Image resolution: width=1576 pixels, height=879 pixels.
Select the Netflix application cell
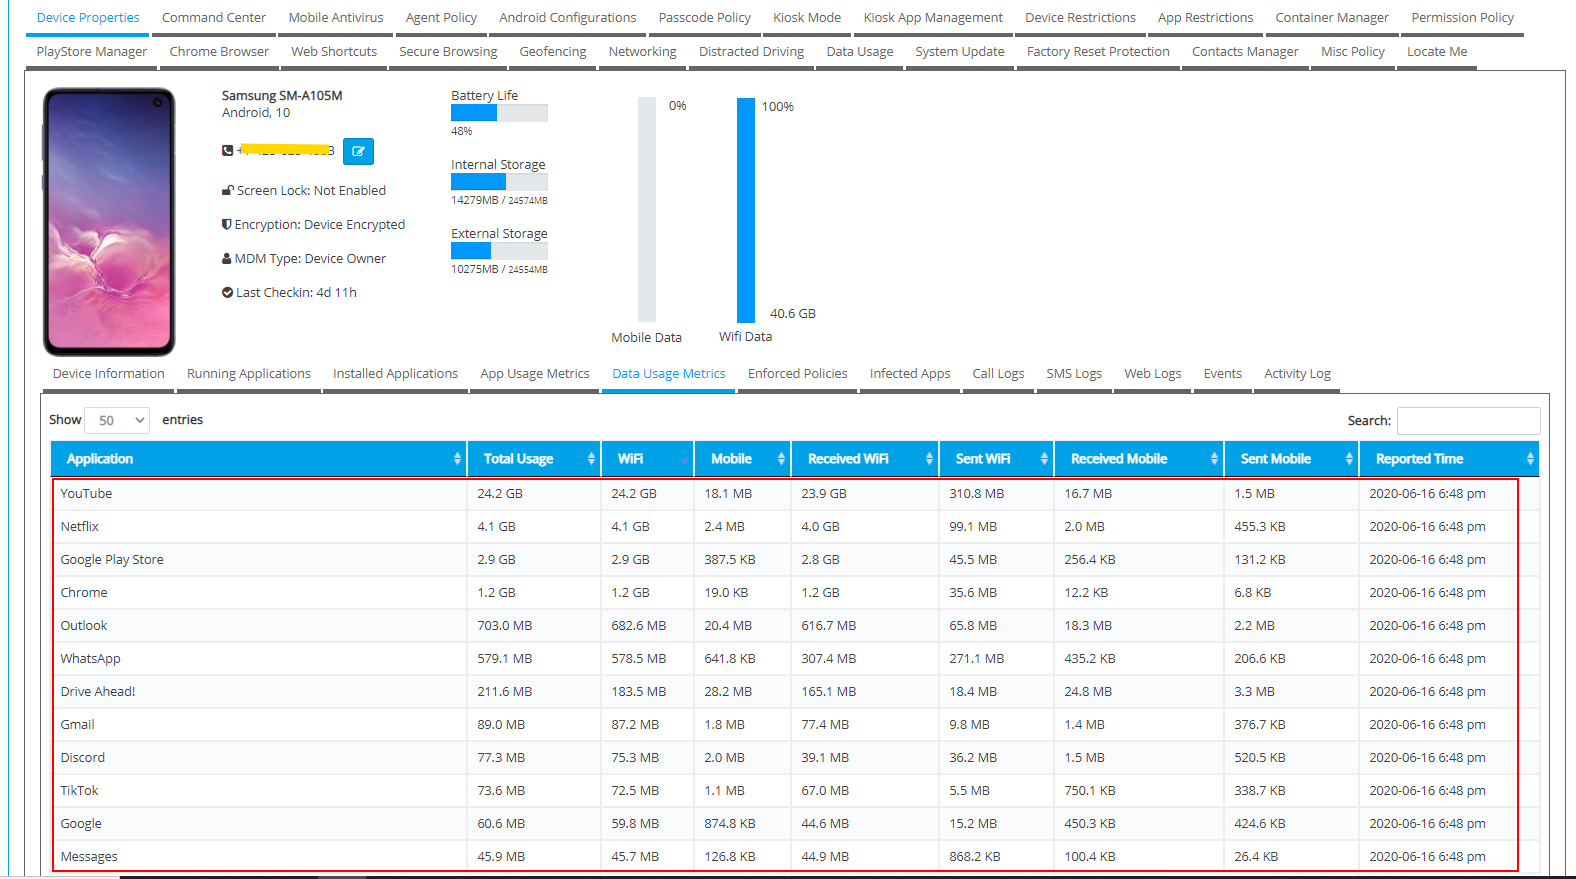pyautogui.click(x=260, y=527)
